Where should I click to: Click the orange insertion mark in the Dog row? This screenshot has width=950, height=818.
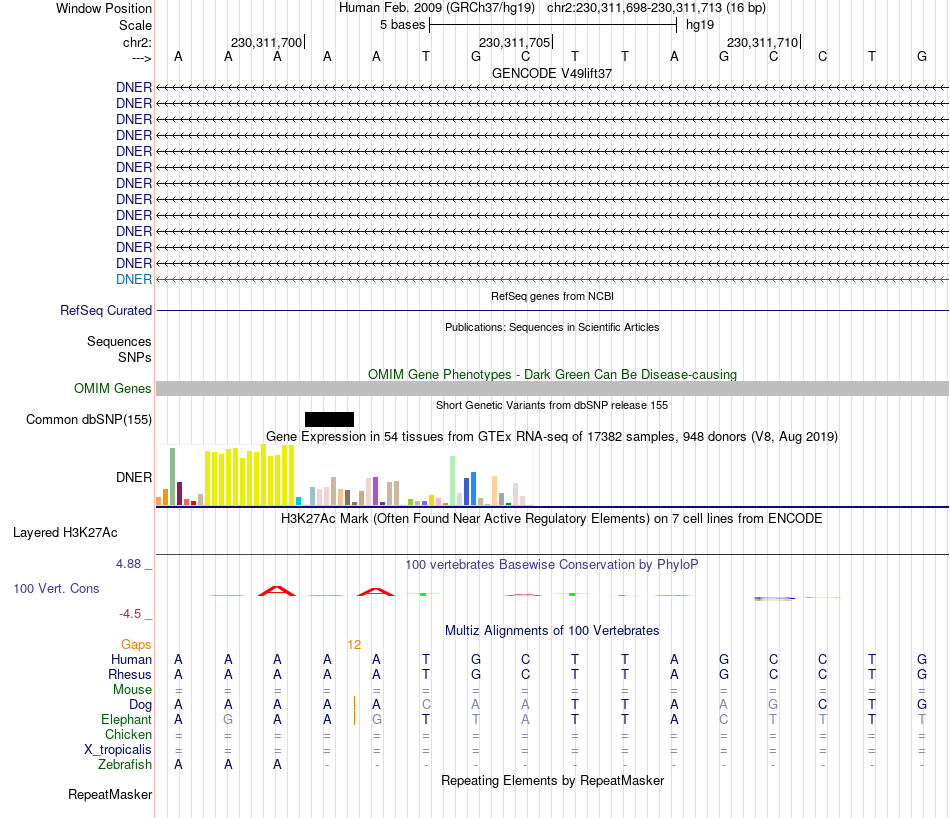click(354, 704)
